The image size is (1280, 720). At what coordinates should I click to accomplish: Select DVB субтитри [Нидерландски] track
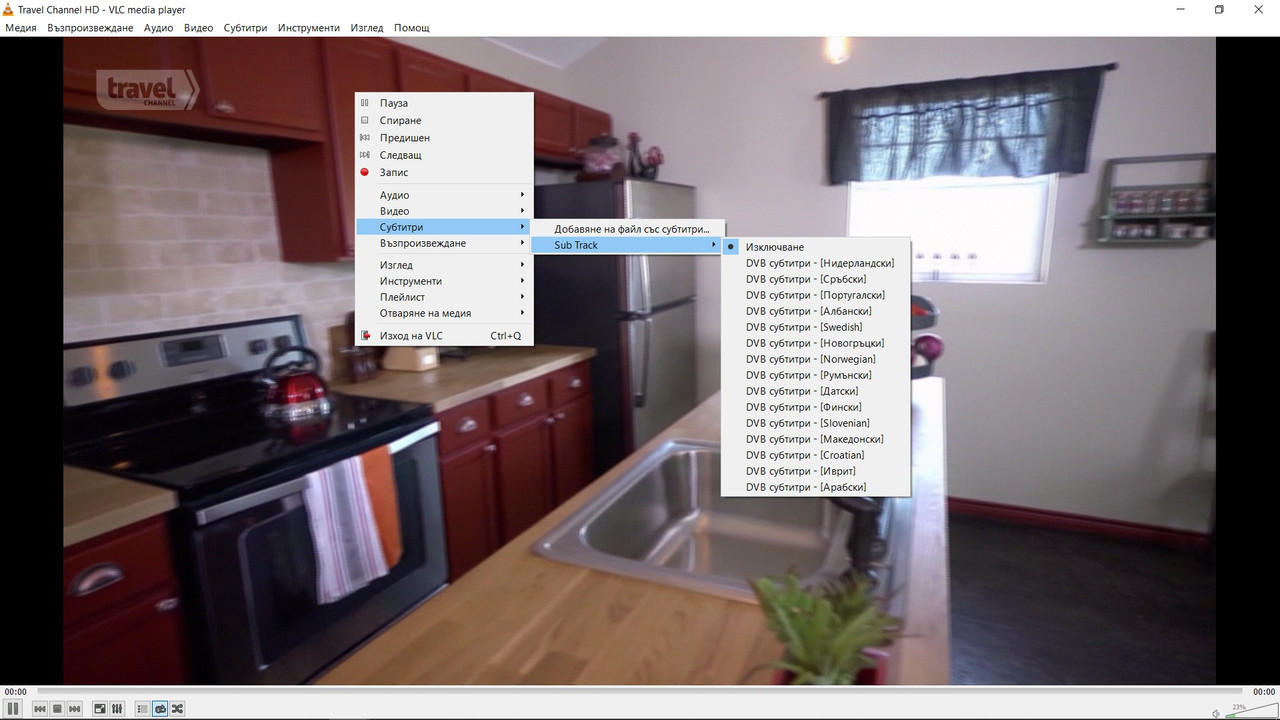[816, 263]
